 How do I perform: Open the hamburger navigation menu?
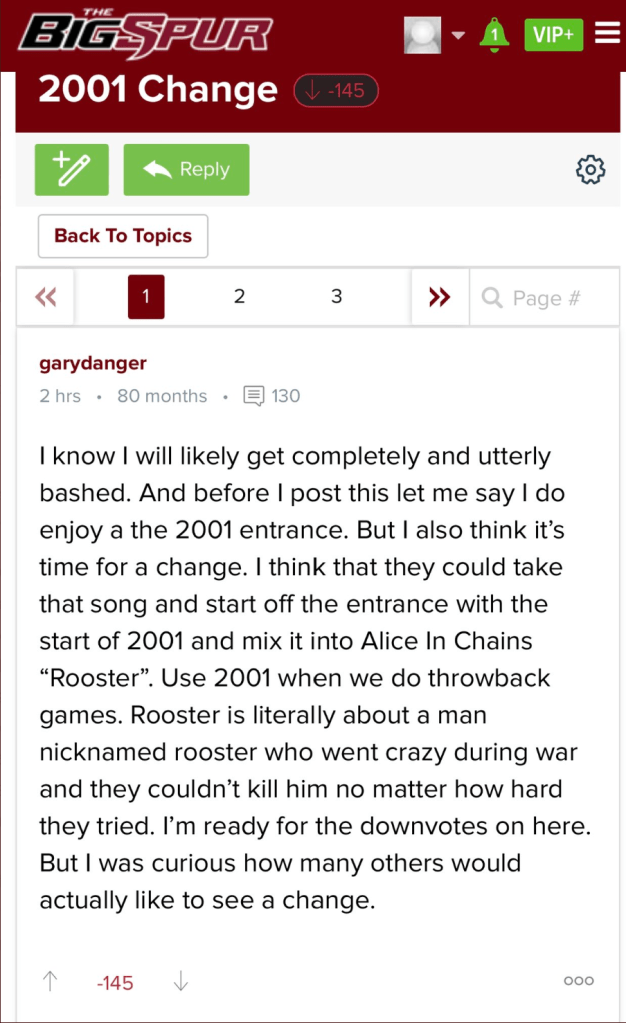(x=607, y=34)
